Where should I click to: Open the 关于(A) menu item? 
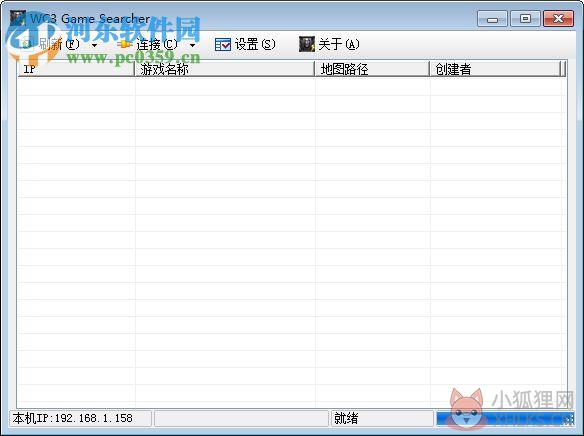(339, 44)
